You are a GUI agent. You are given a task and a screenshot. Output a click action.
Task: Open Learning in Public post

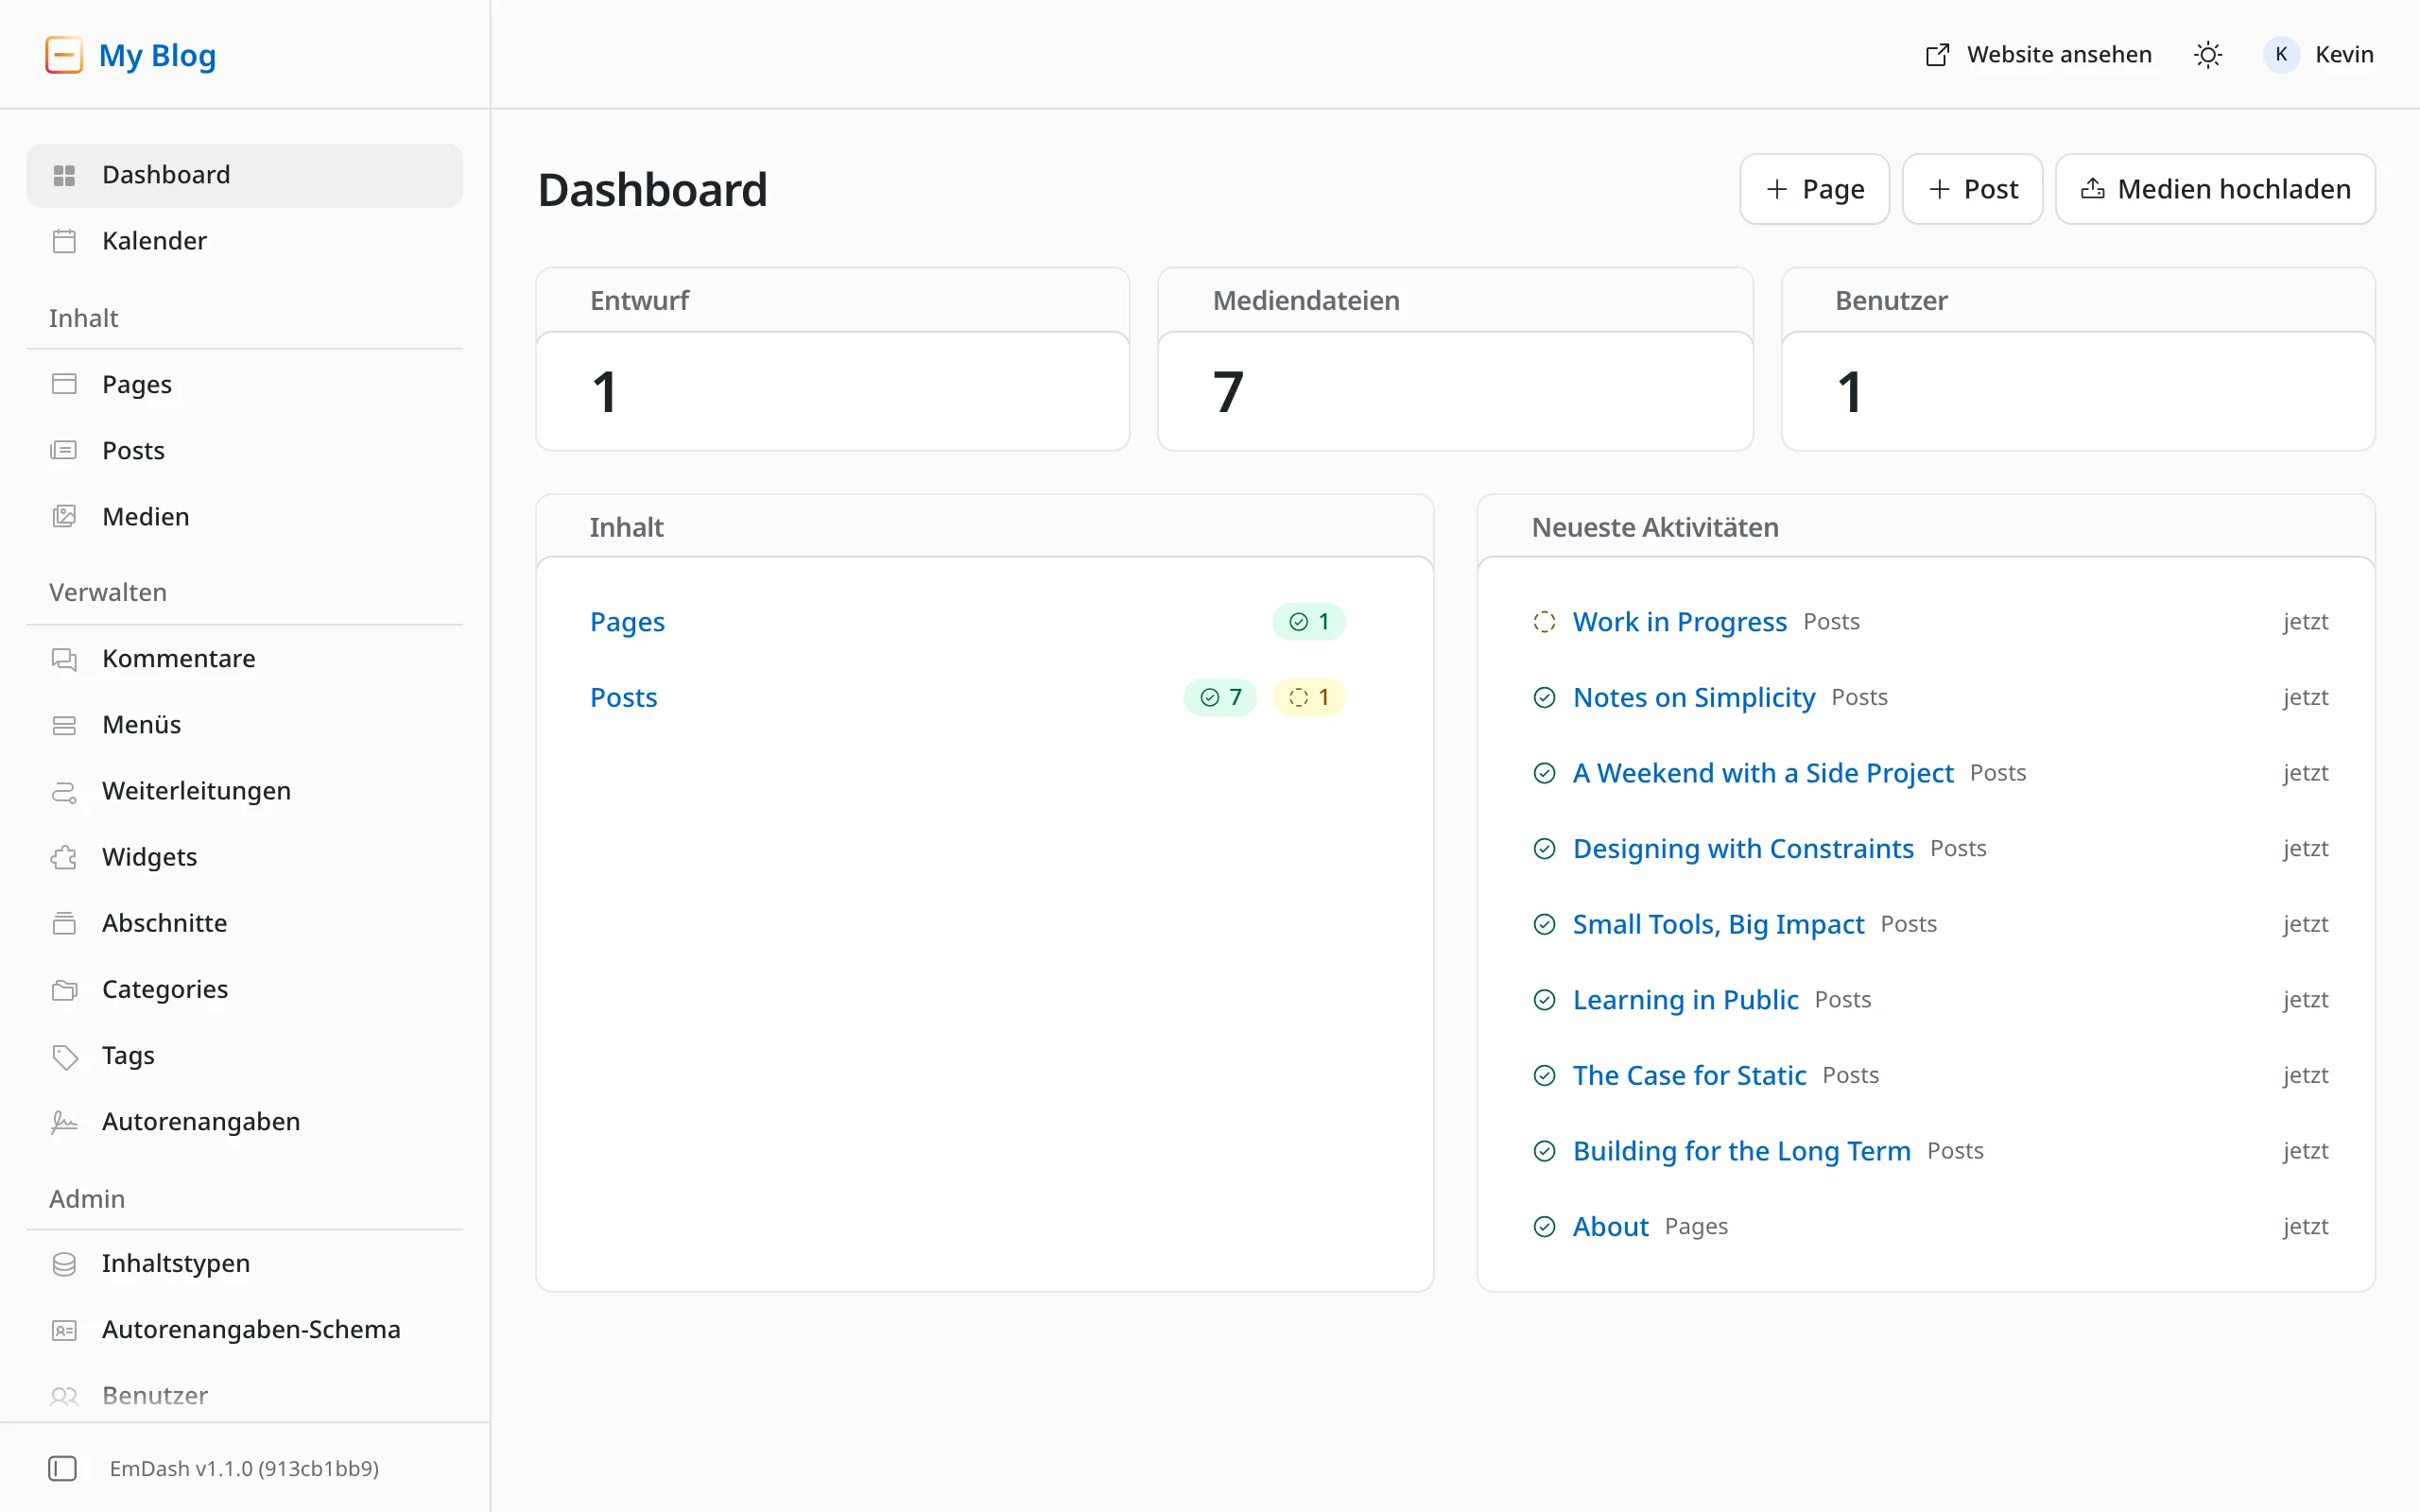click(x=1685, y=1000)
